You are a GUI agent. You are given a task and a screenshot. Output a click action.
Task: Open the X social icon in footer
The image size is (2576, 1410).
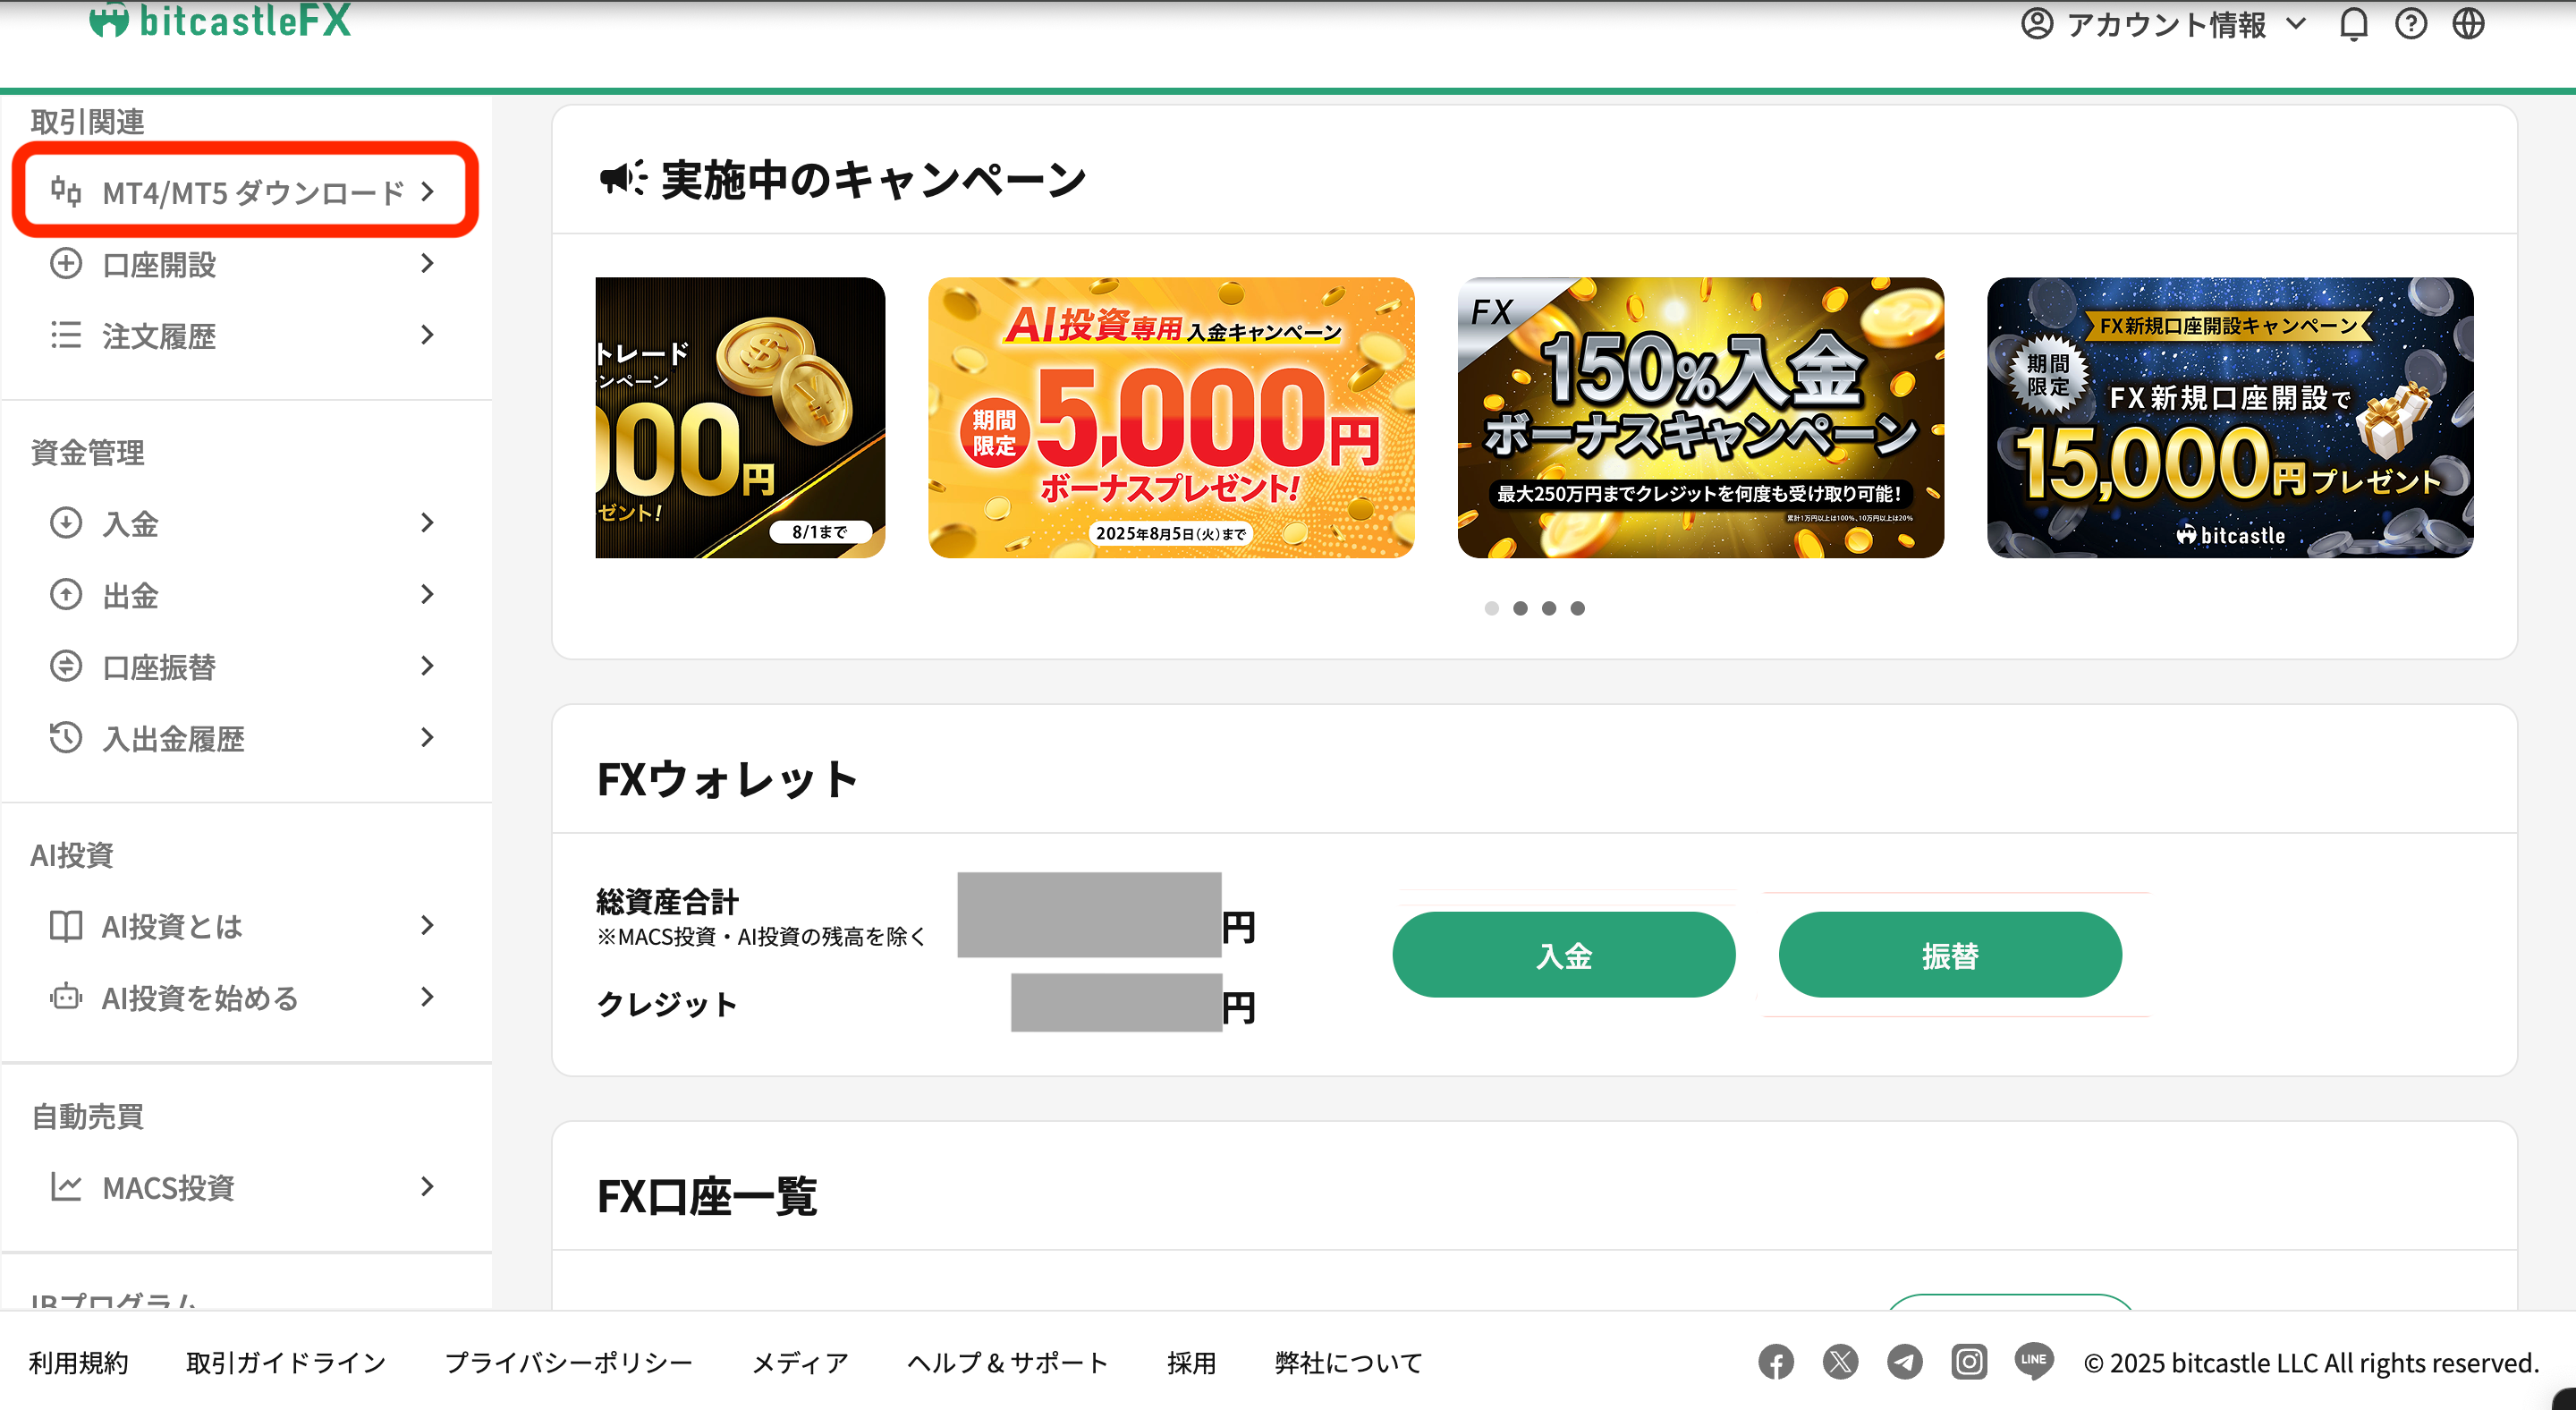[1840, 1362]
